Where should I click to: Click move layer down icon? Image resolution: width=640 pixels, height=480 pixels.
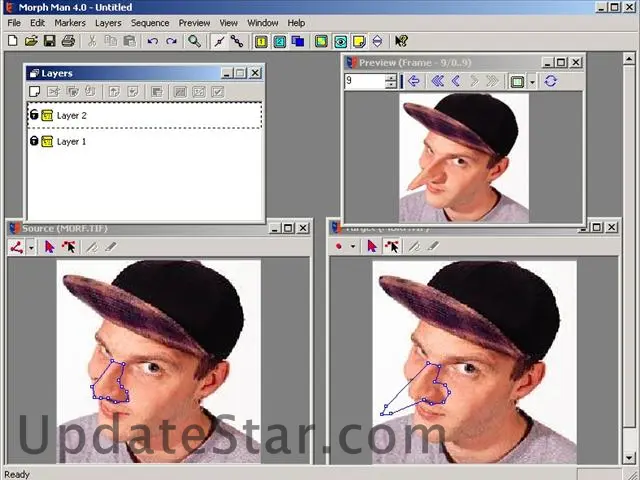tap(133, 91)
